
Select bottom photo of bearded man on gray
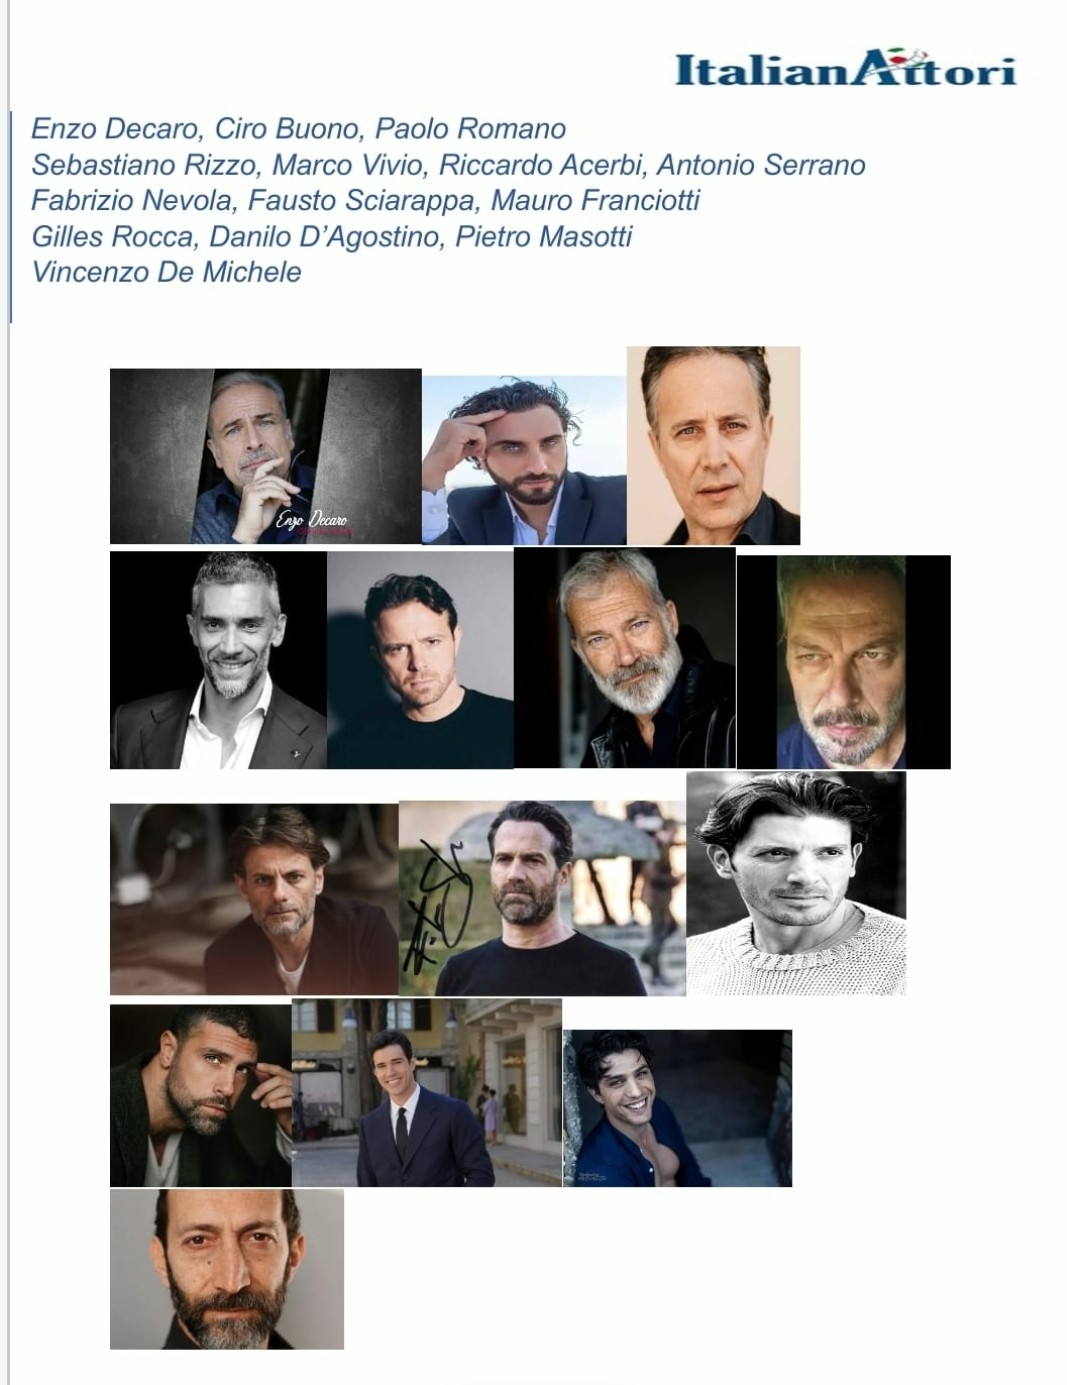[227, 1269]
